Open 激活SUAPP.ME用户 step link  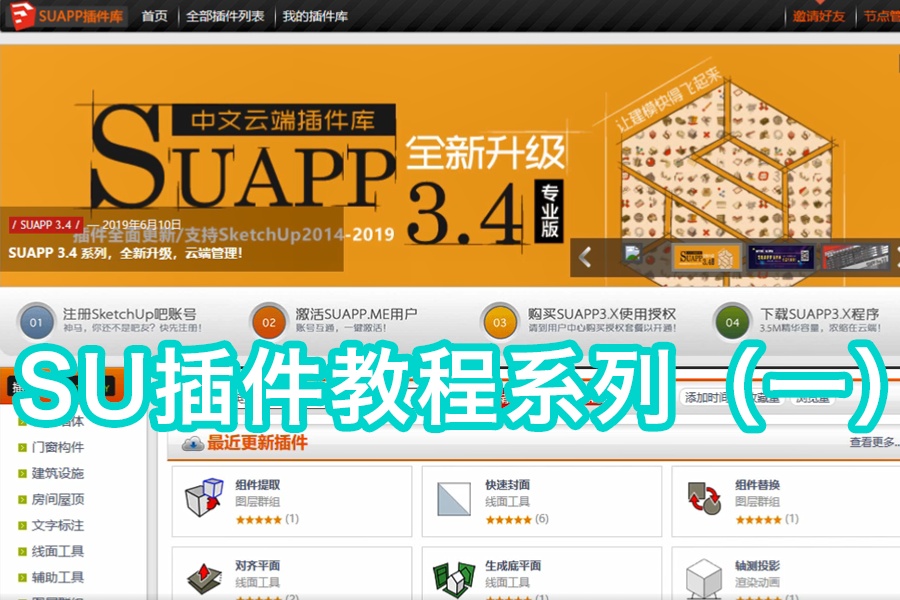[356, 314]
